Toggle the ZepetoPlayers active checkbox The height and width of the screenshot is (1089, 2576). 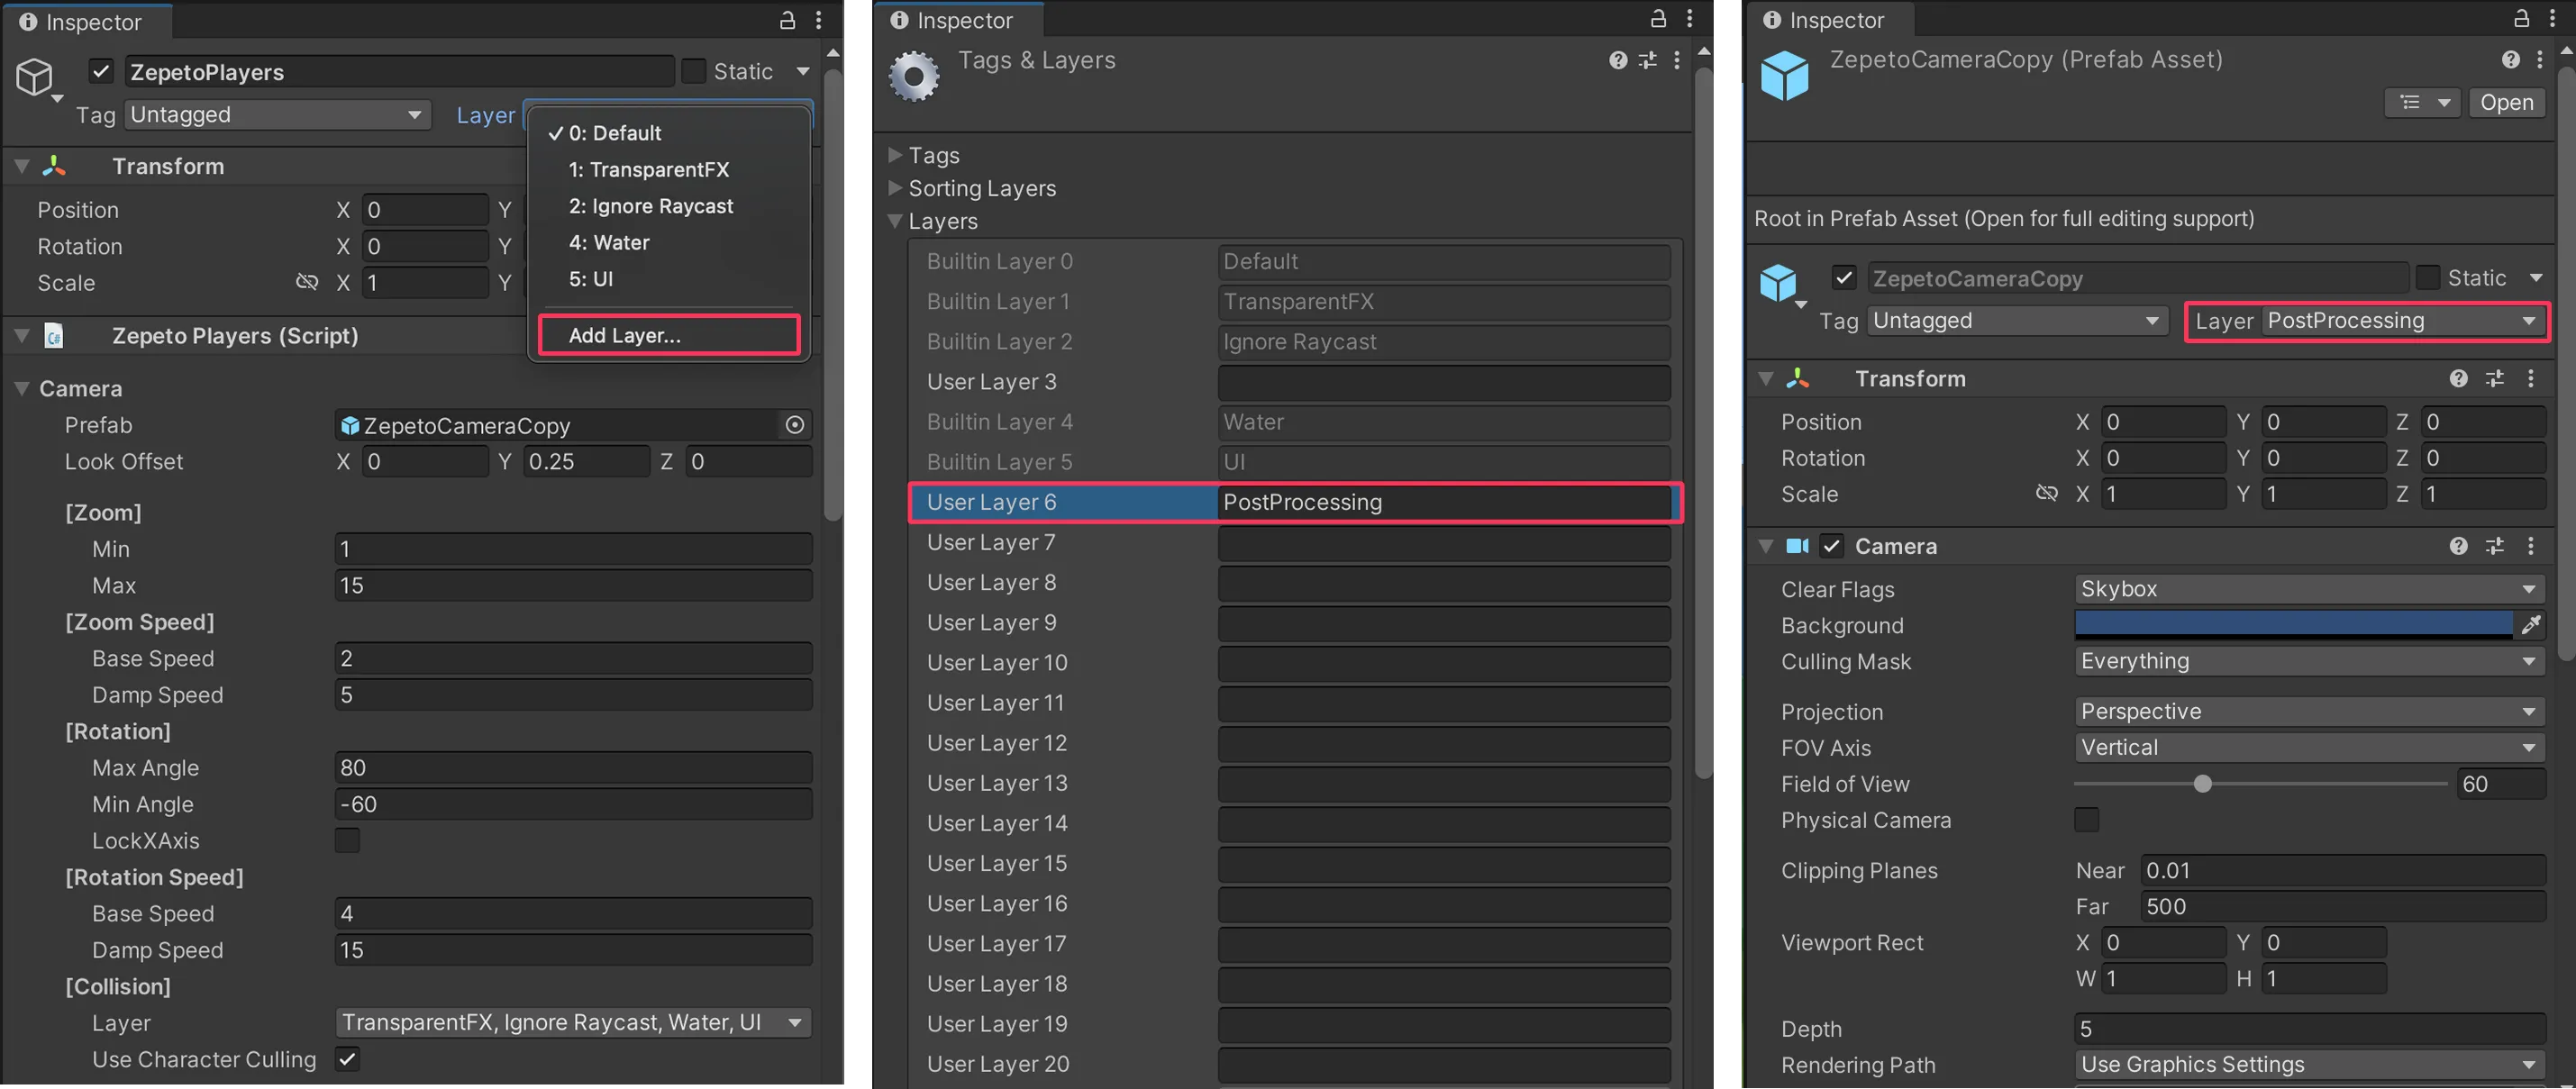click(100, 71)
